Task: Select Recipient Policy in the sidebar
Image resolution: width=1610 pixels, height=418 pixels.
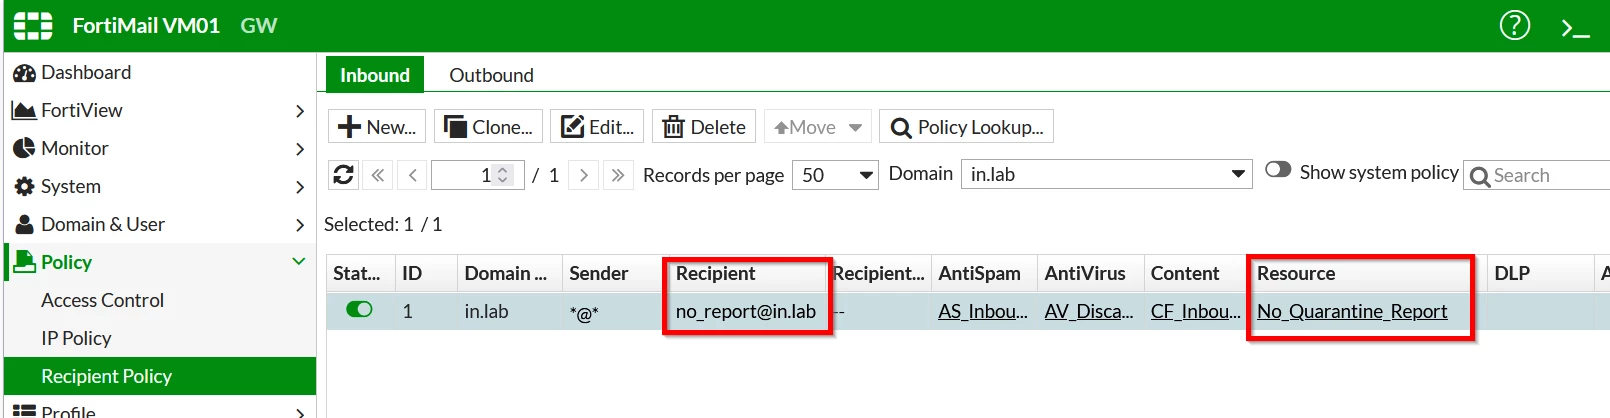Action: pos(160,376)
